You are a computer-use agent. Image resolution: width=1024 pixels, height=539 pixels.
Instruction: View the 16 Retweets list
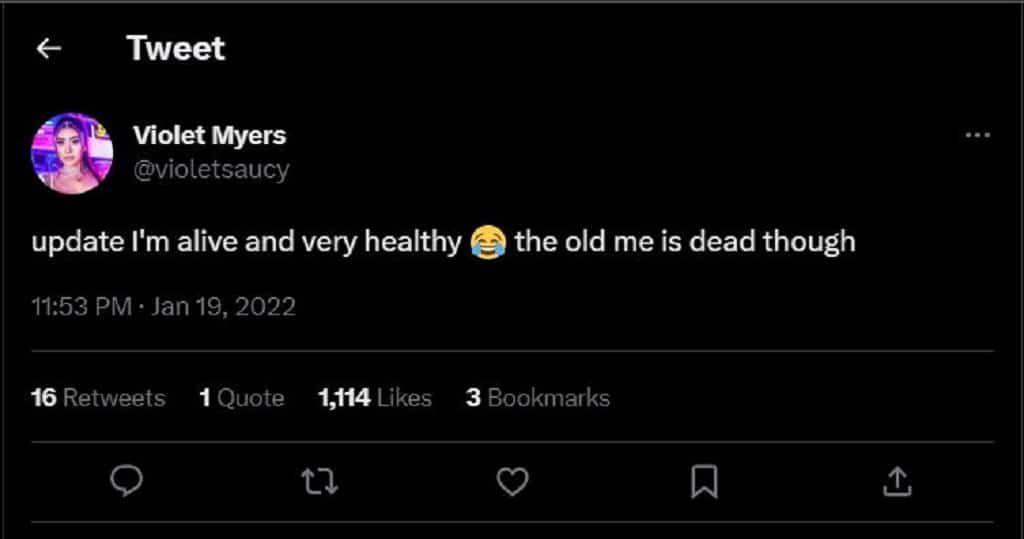[x=98, y=398]
